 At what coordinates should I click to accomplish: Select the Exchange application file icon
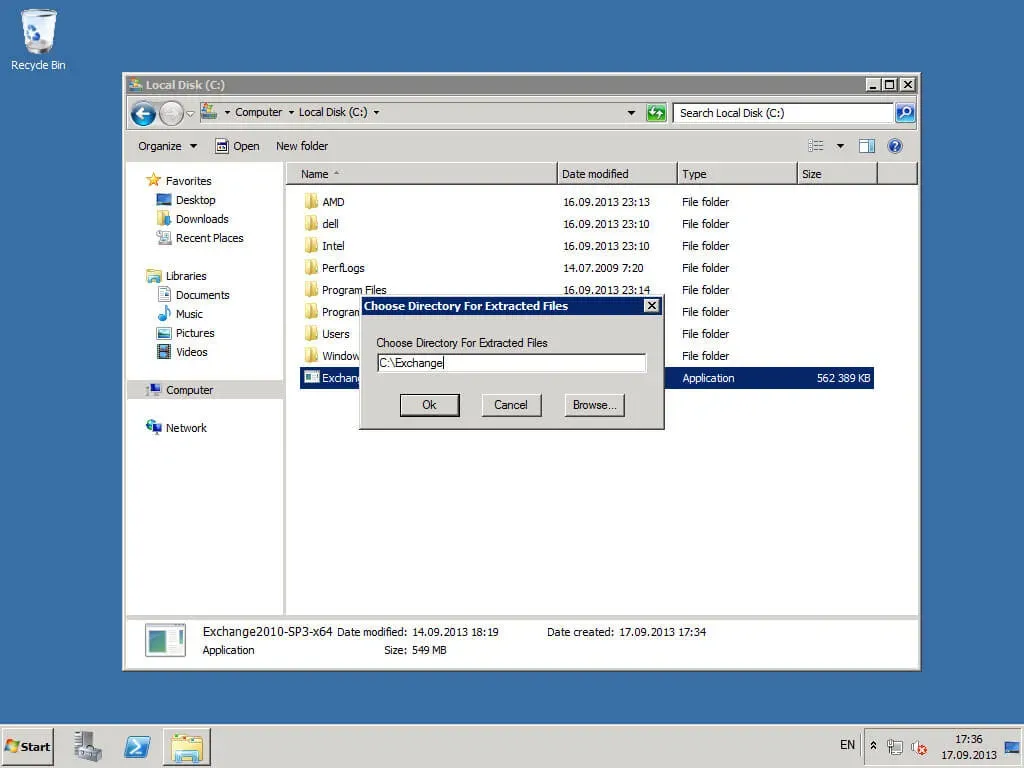(312, 377)
